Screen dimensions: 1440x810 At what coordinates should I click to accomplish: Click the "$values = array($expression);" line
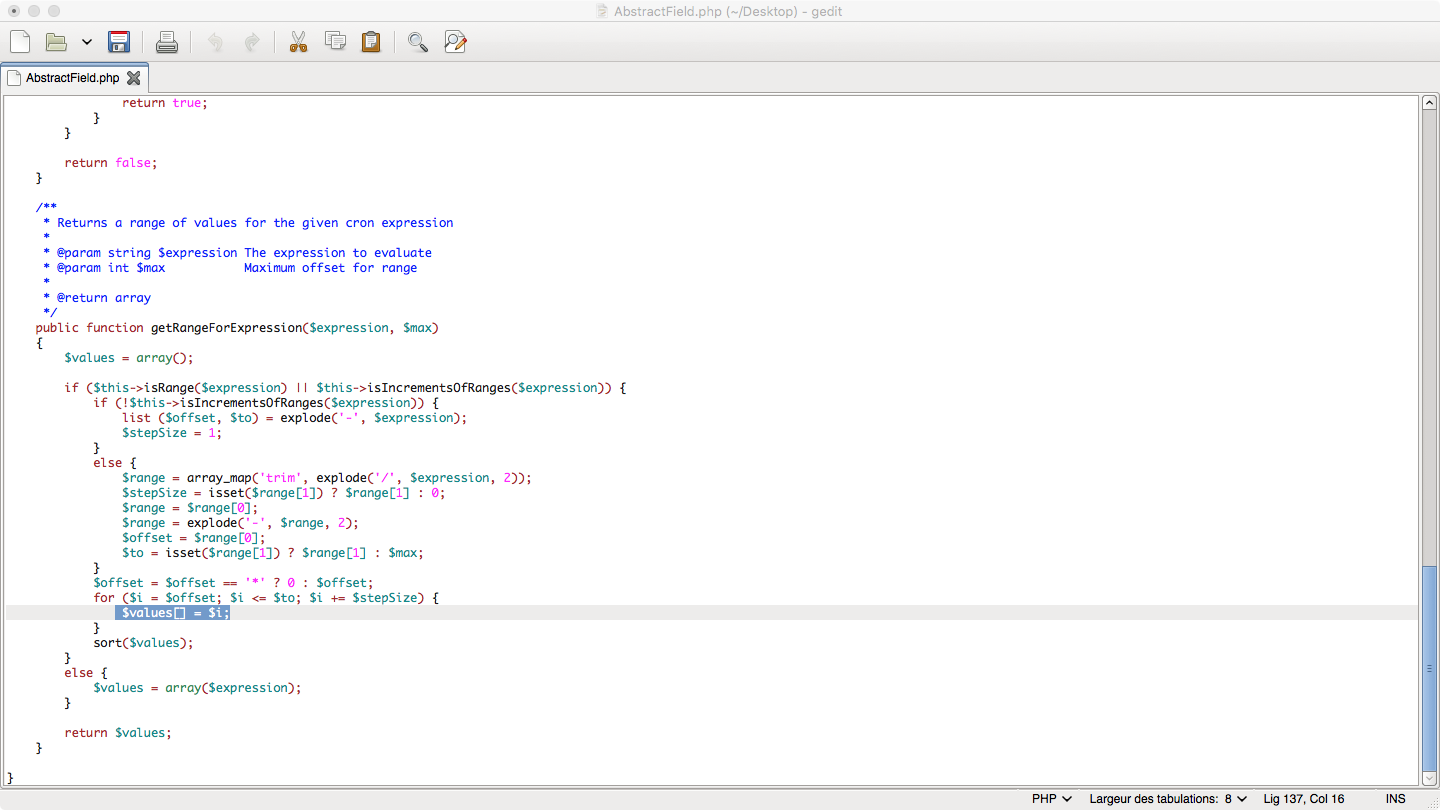click(x=197, y=688)
